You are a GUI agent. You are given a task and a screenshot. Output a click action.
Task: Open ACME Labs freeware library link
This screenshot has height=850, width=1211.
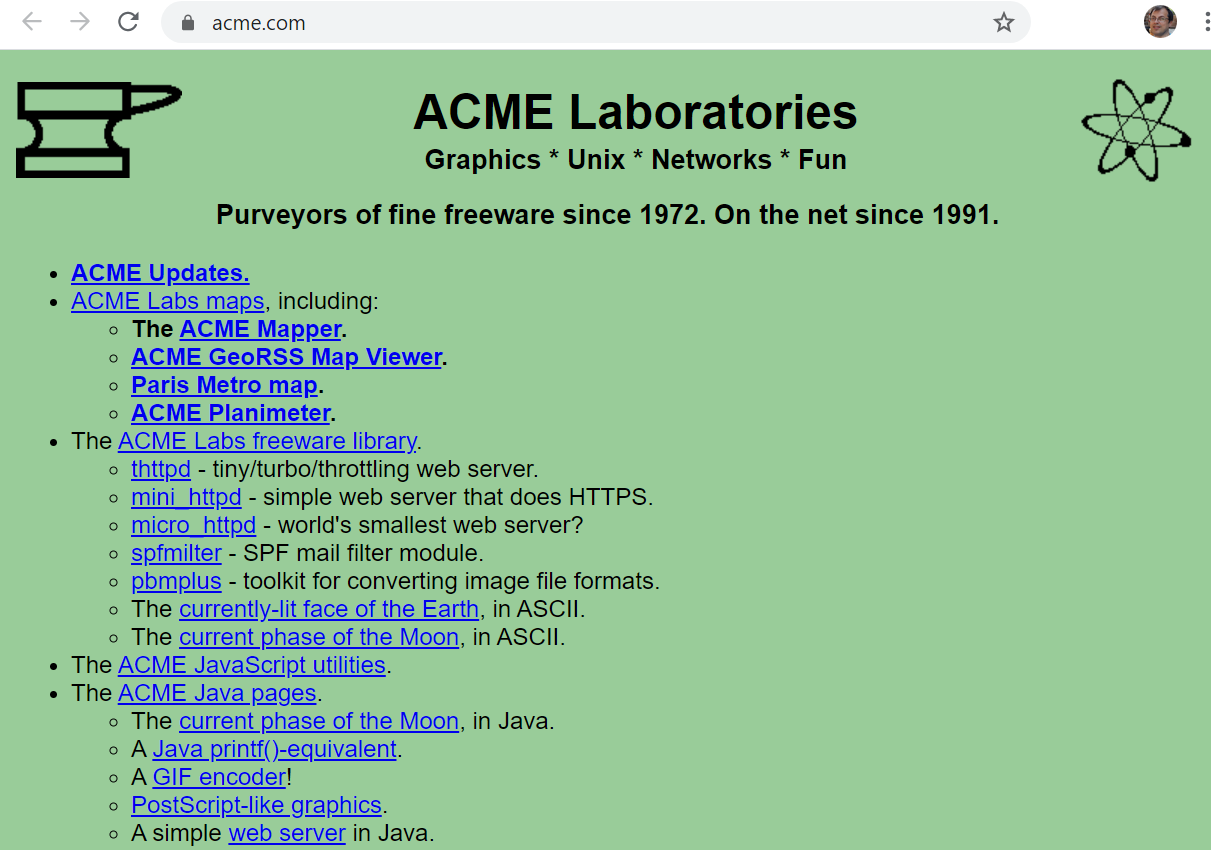[267, 441]
